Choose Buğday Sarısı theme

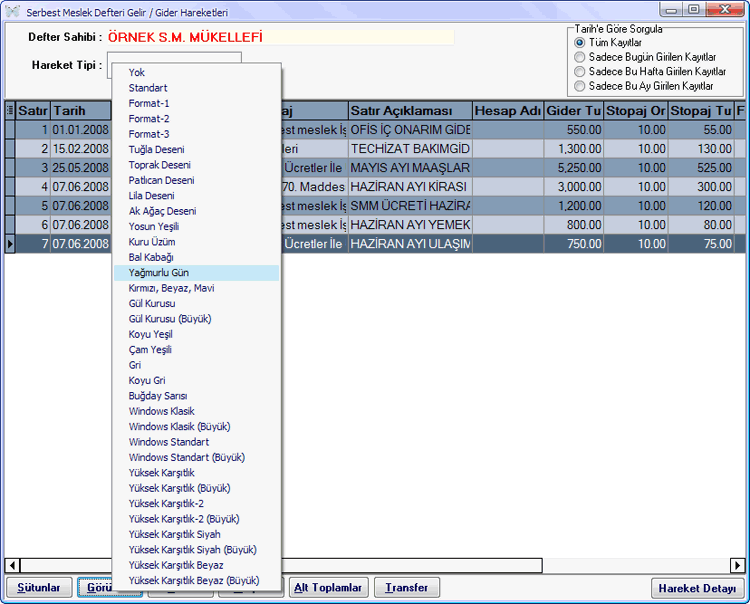pos(197,395)
